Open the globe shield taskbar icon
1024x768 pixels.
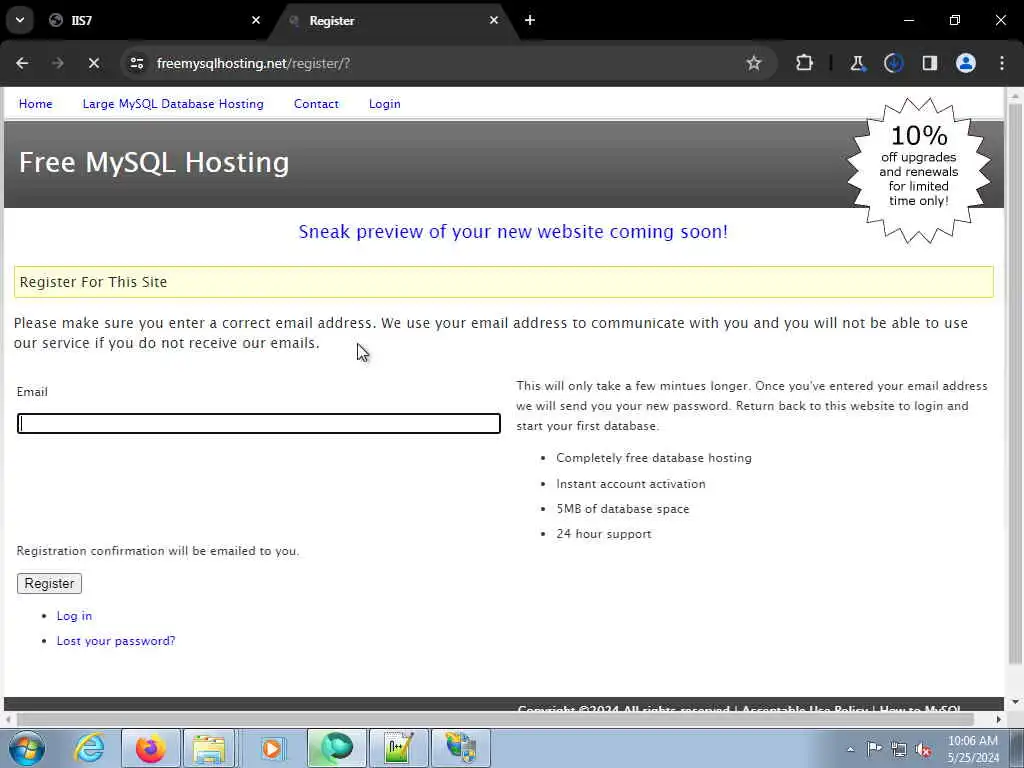tap(460, 748)
